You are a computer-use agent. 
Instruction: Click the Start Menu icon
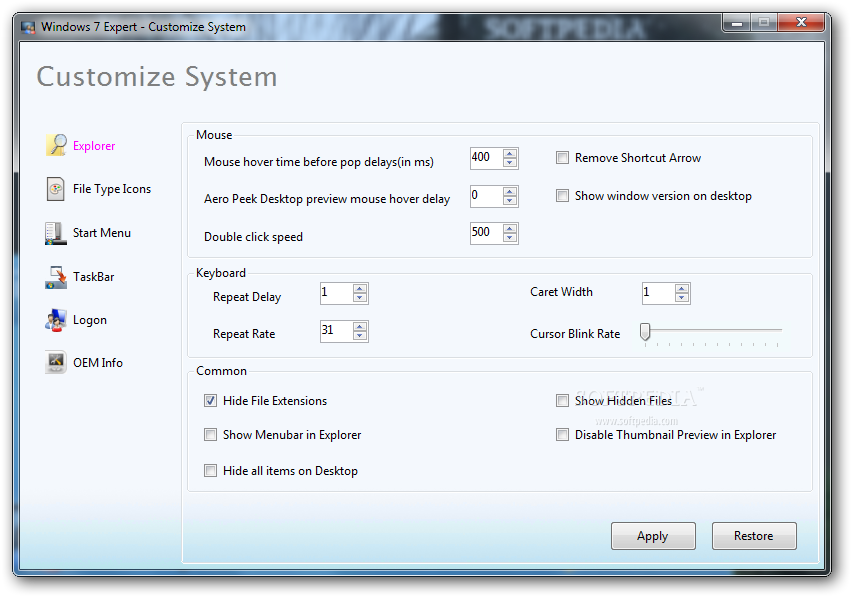55,233
